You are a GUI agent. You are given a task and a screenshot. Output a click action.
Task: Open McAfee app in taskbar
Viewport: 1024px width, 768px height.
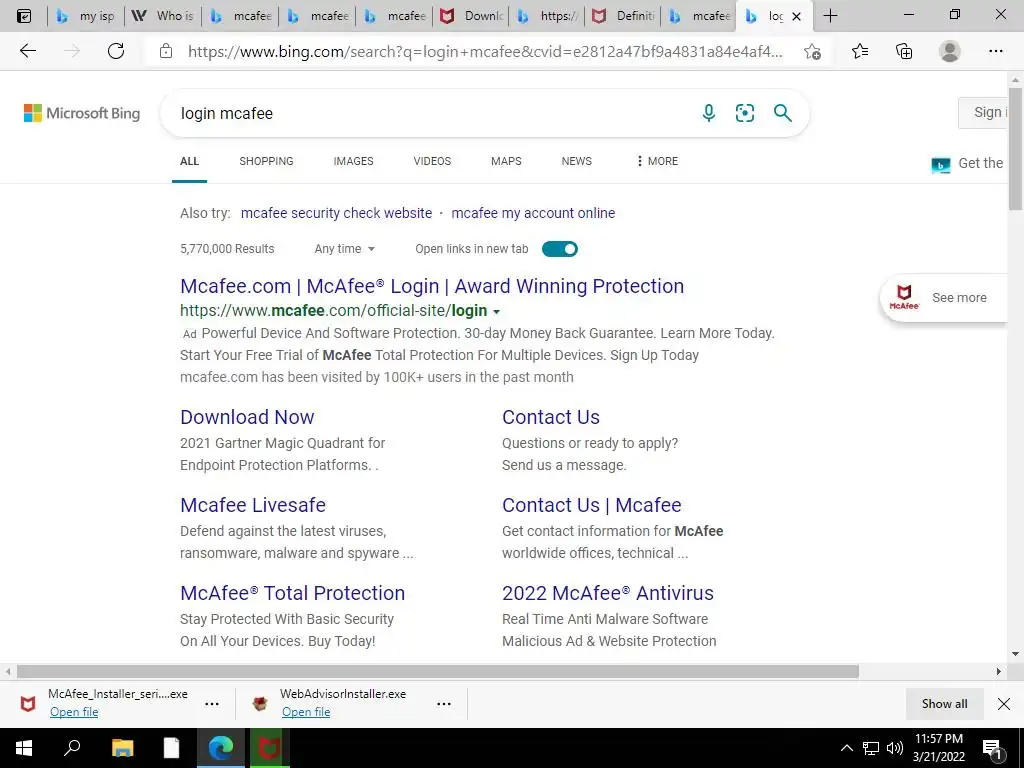click(x=269, y=748)
